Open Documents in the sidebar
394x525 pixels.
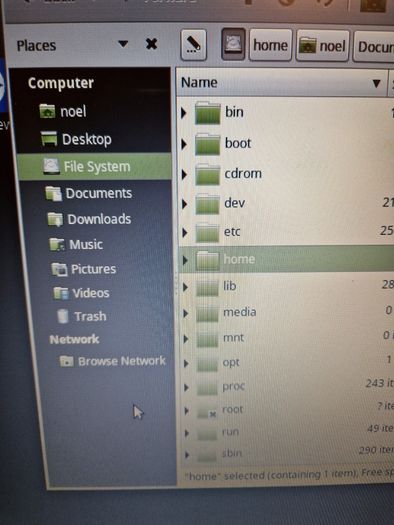(x=89, y=194)
